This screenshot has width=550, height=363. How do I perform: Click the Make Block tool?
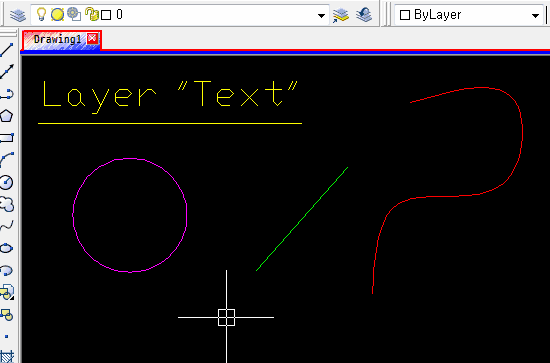click(7, 315)
